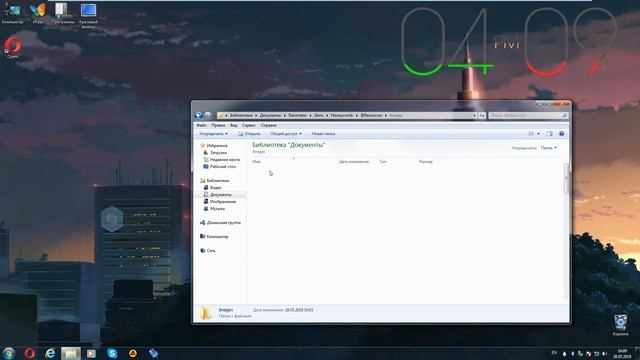
Task: Click the search magnifier icon
Action: click(565, 116)
